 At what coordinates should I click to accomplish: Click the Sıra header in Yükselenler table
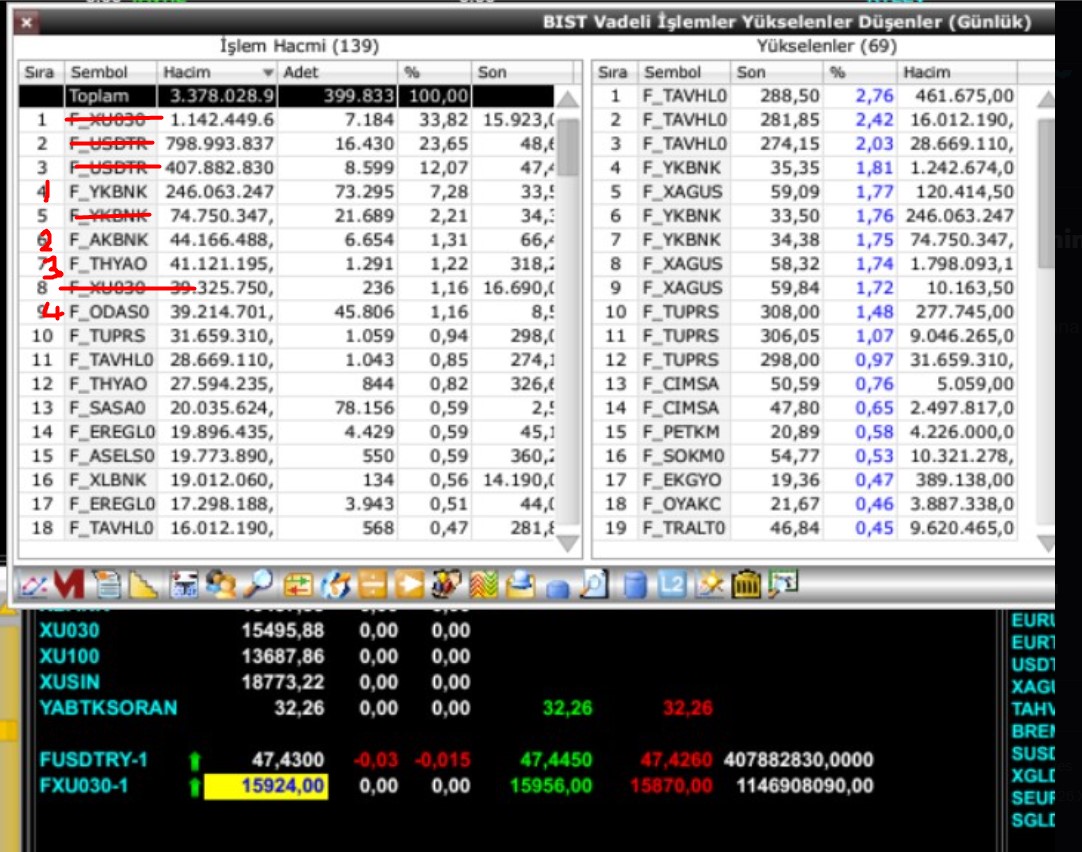[x=612, y=72]
